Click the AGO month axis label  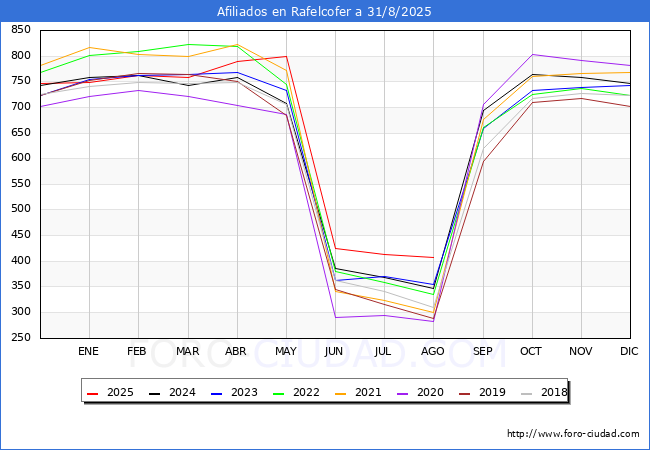433,352
